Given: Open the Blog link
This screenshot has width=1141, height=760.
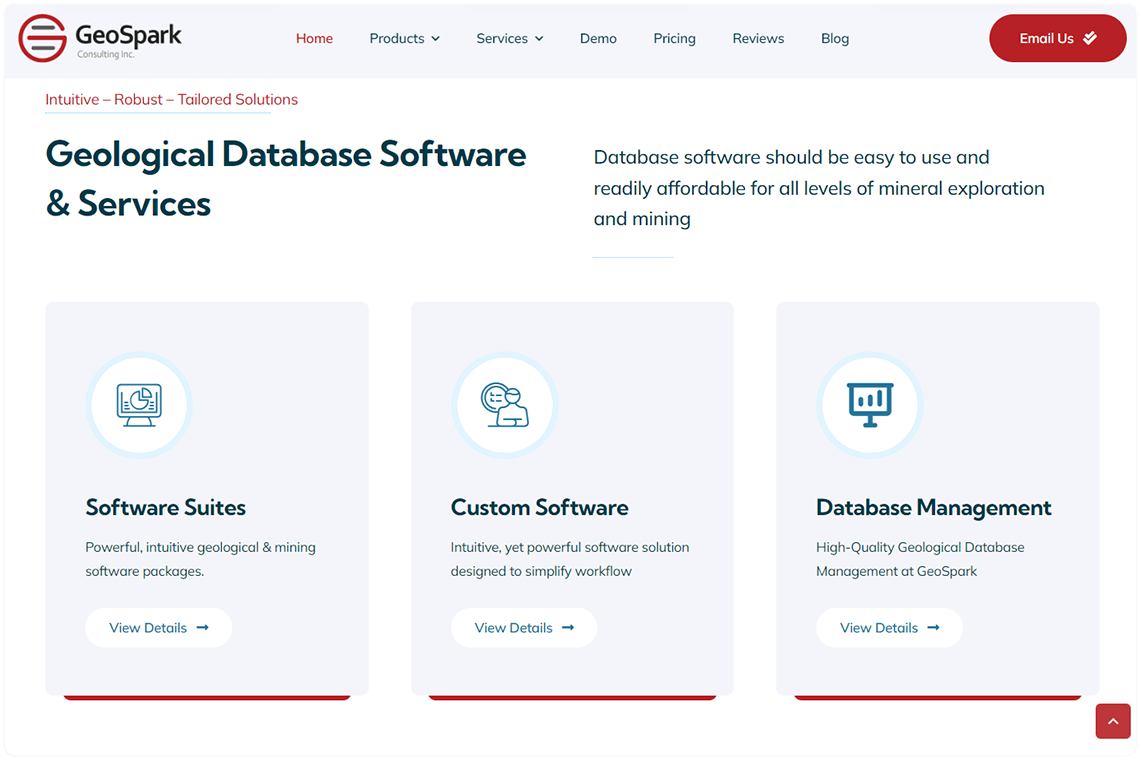Looking at the screenshot, I should pyautogui.click(x=835, y=39).
